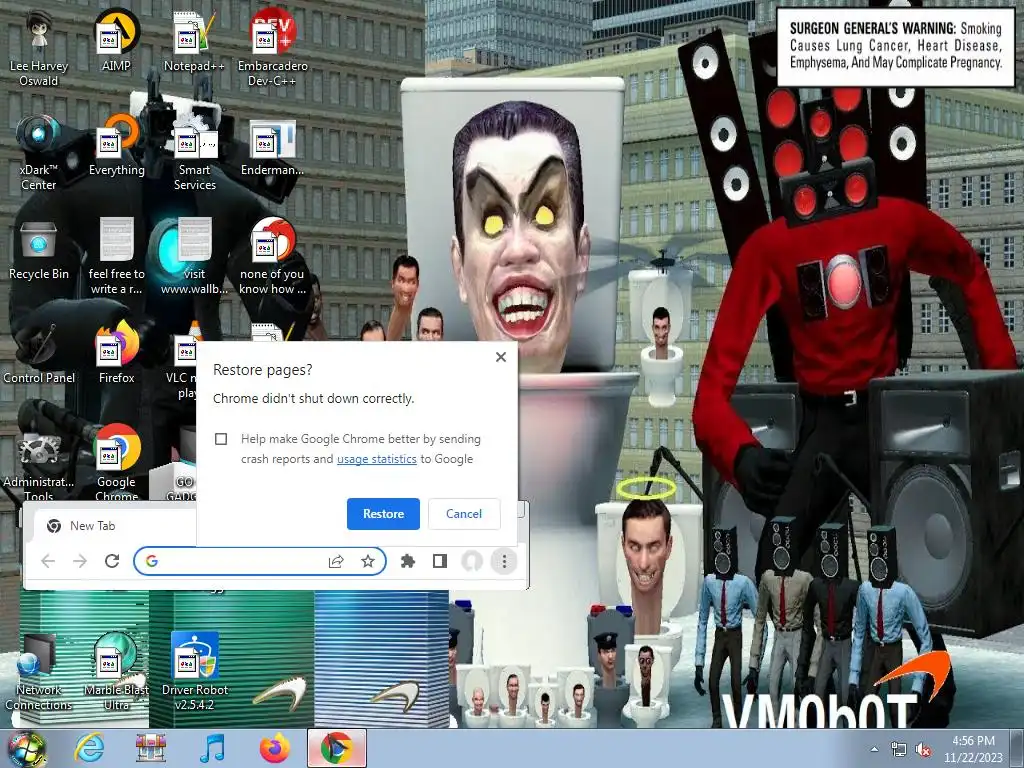Launch the Everything search shortcut
The height and width of the screenshot is (768, 1024).
click(116, 145)
